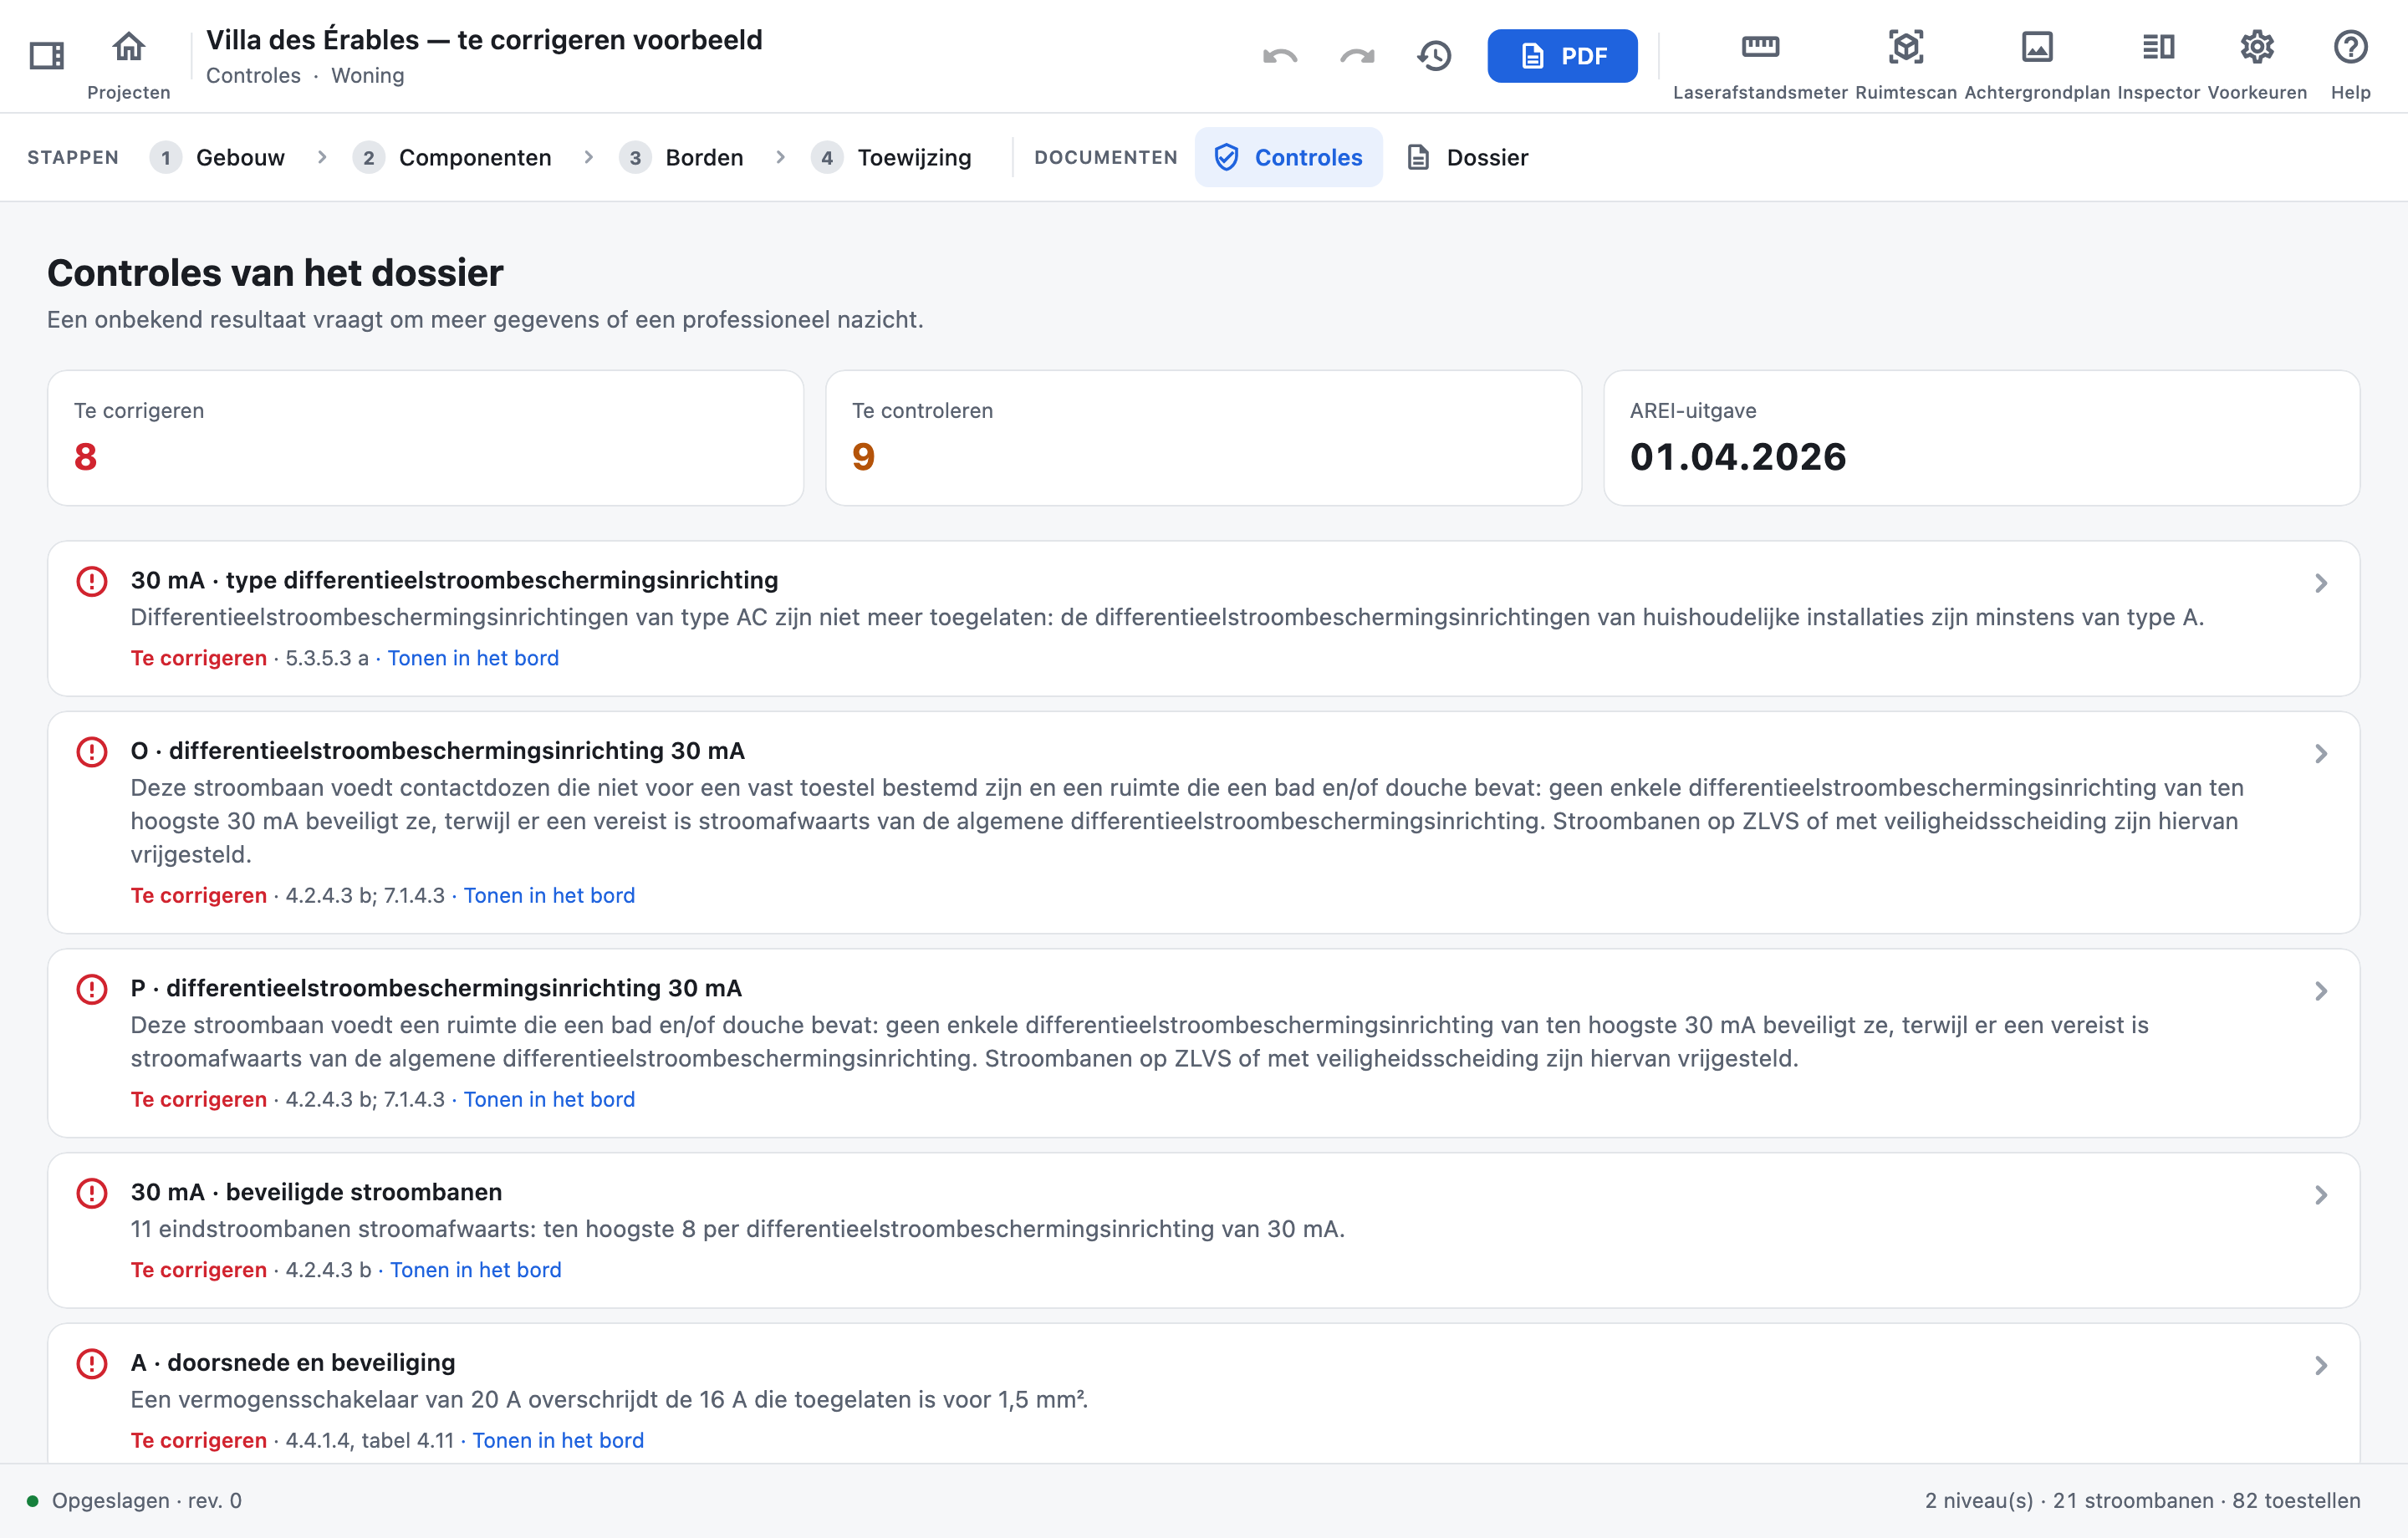Expand the 'A · doorsnede en beveiliging' chevron

click(2321, 1365)
